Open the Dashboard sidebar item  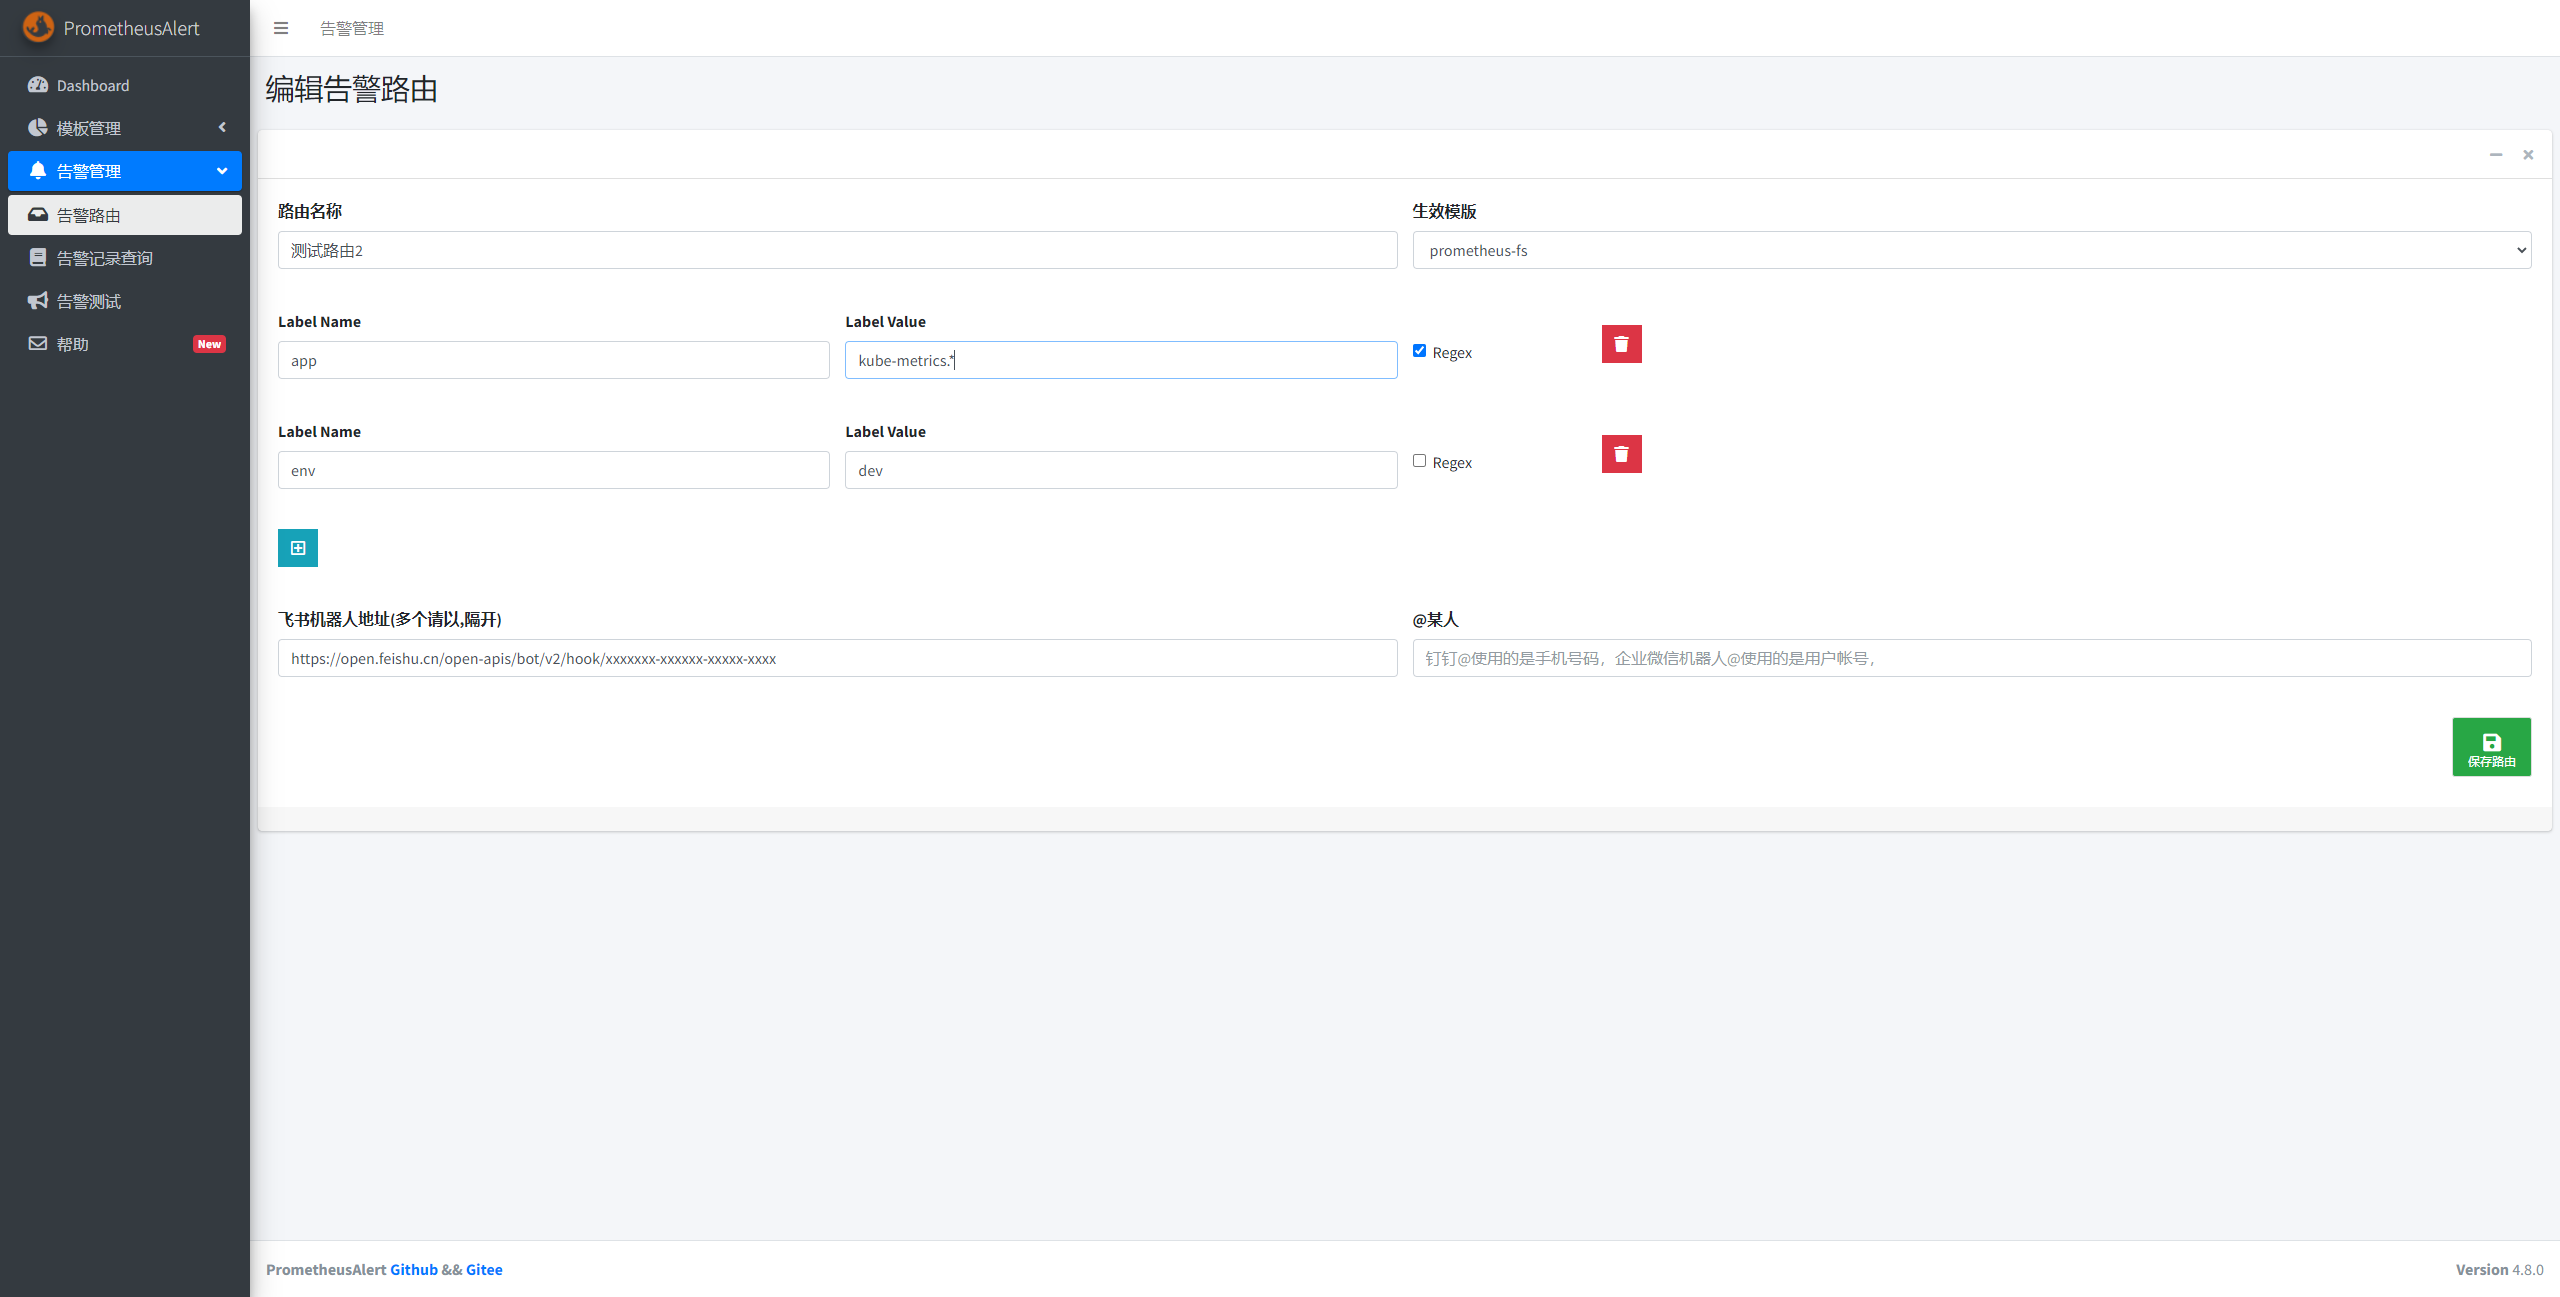[125, 85]
